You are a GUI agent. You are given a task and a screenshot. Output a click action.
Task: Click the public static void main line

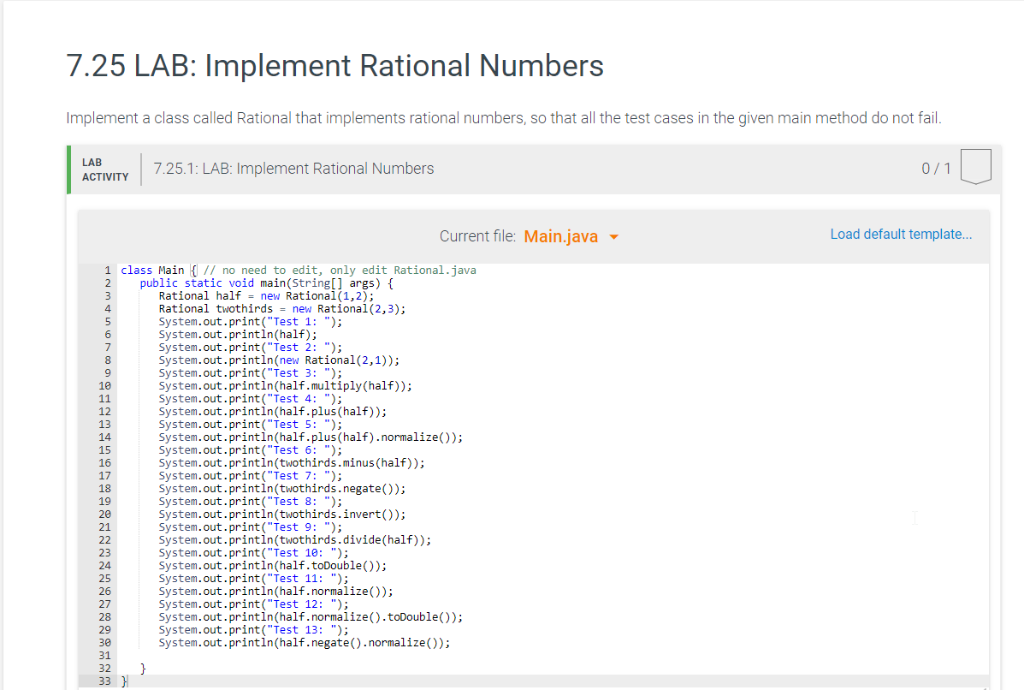(x=266, y=283)
